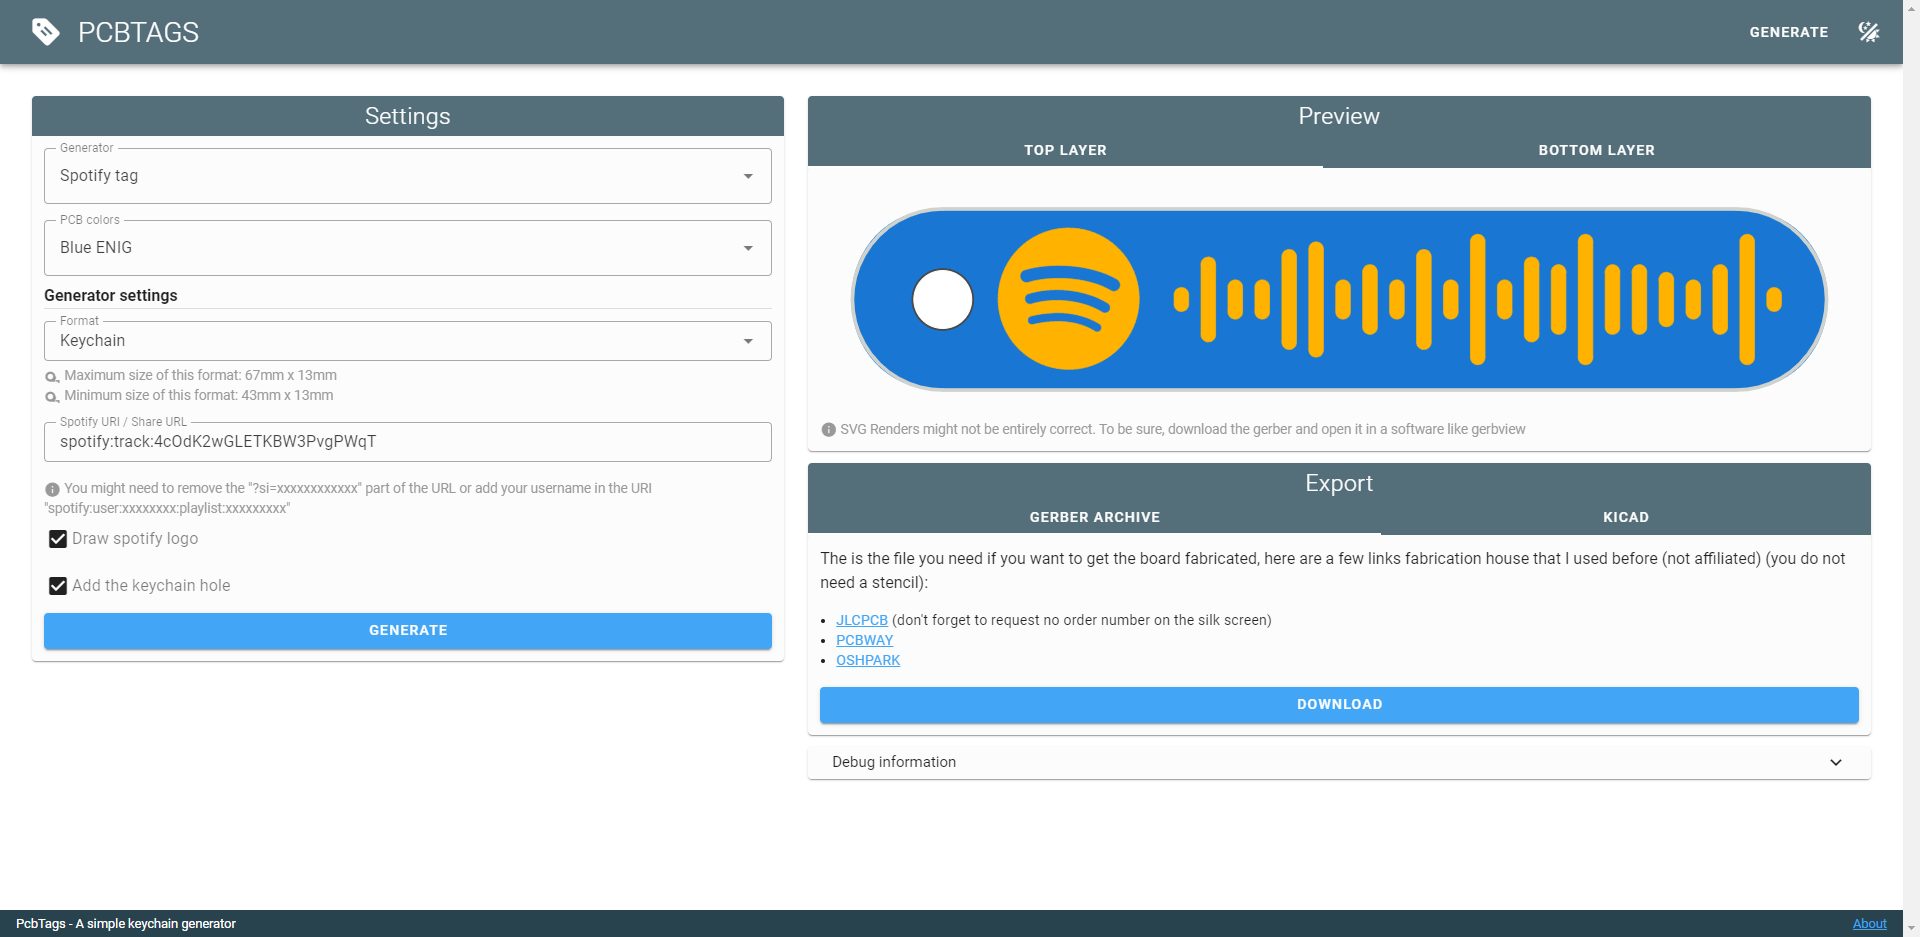Open PCB colors dropdown showing Blue ENIG

coord(407,248)
